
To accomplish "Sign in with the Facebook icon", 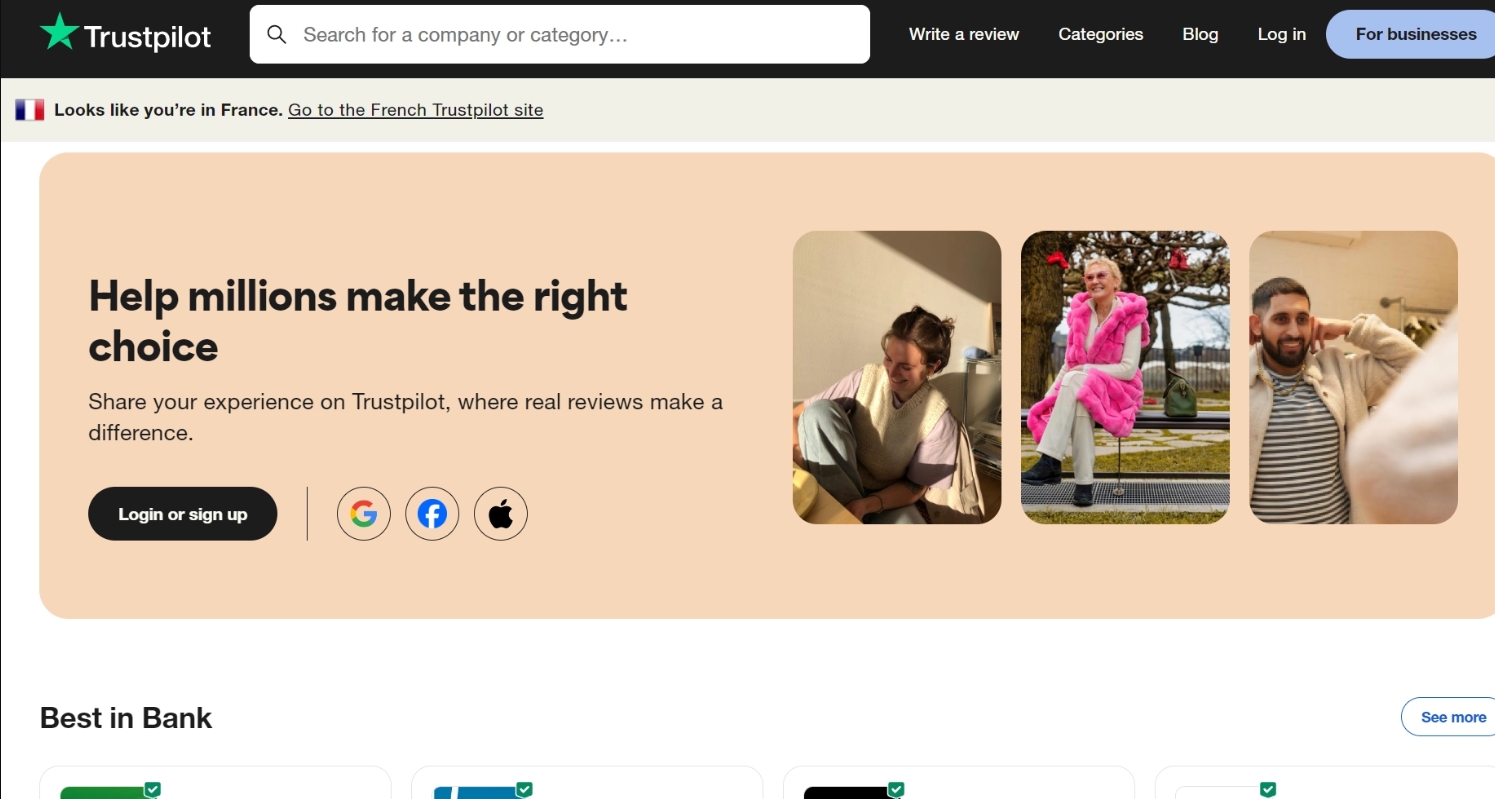I will click(432, 514).
